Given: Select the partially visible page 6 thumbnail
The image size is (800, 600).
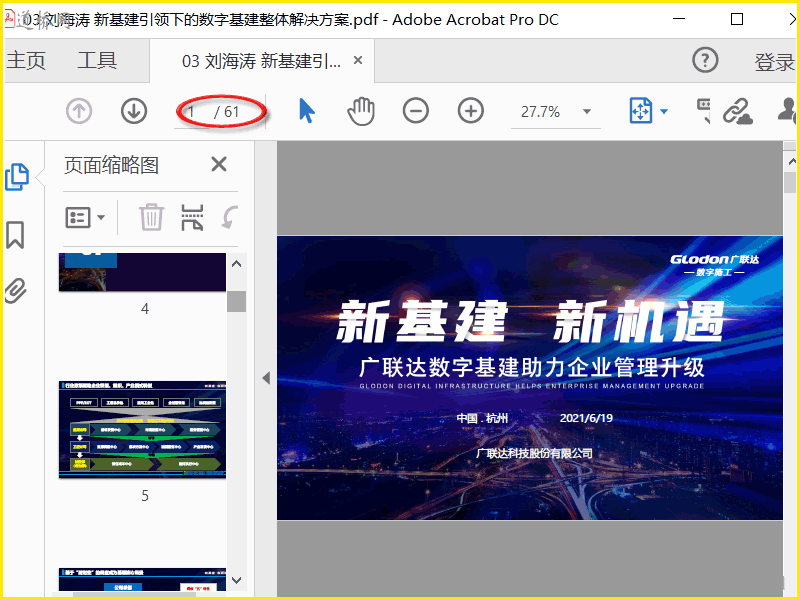Looking at the screenshot, I should (142, 580).
